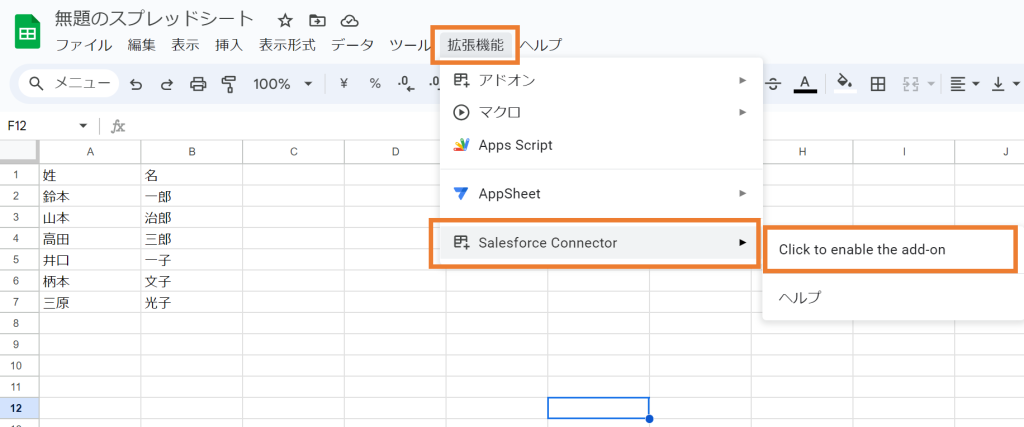Open the Google Sheets home icon
Screen dimensions: 1024x427
point(28,32)
